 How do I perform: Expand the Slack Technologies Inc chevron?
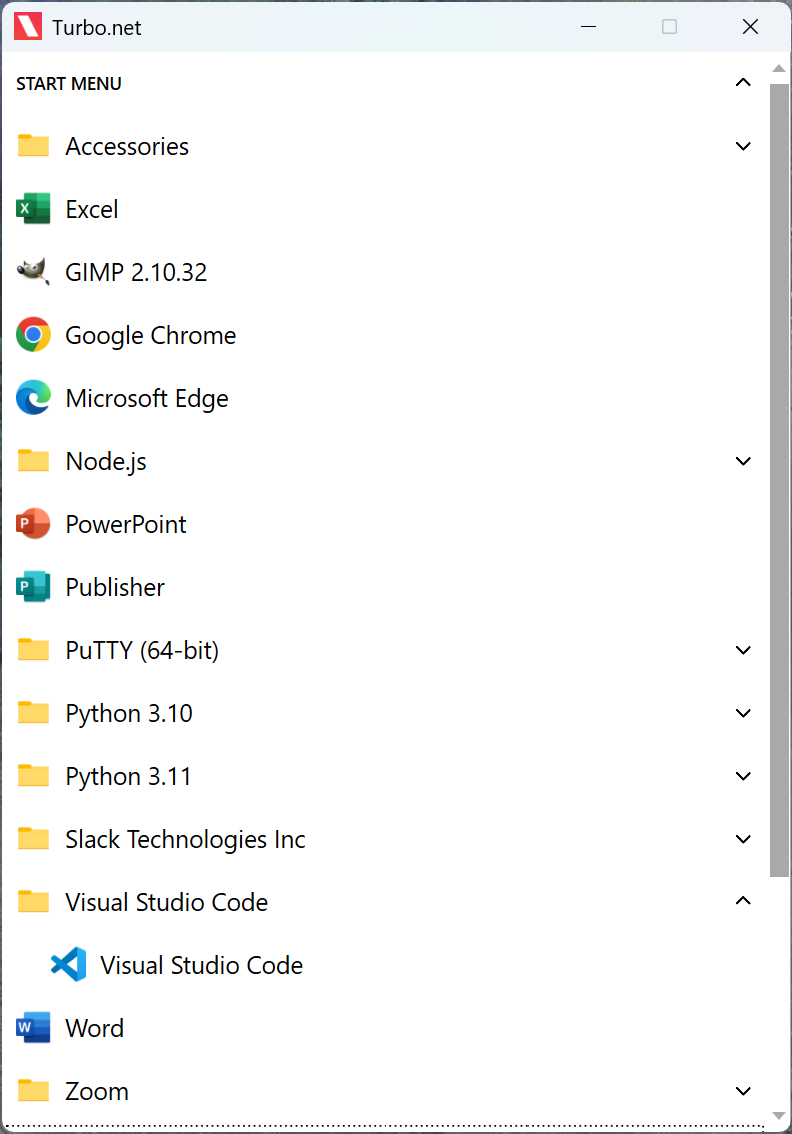pyautogui.click(x=743, y=839)
